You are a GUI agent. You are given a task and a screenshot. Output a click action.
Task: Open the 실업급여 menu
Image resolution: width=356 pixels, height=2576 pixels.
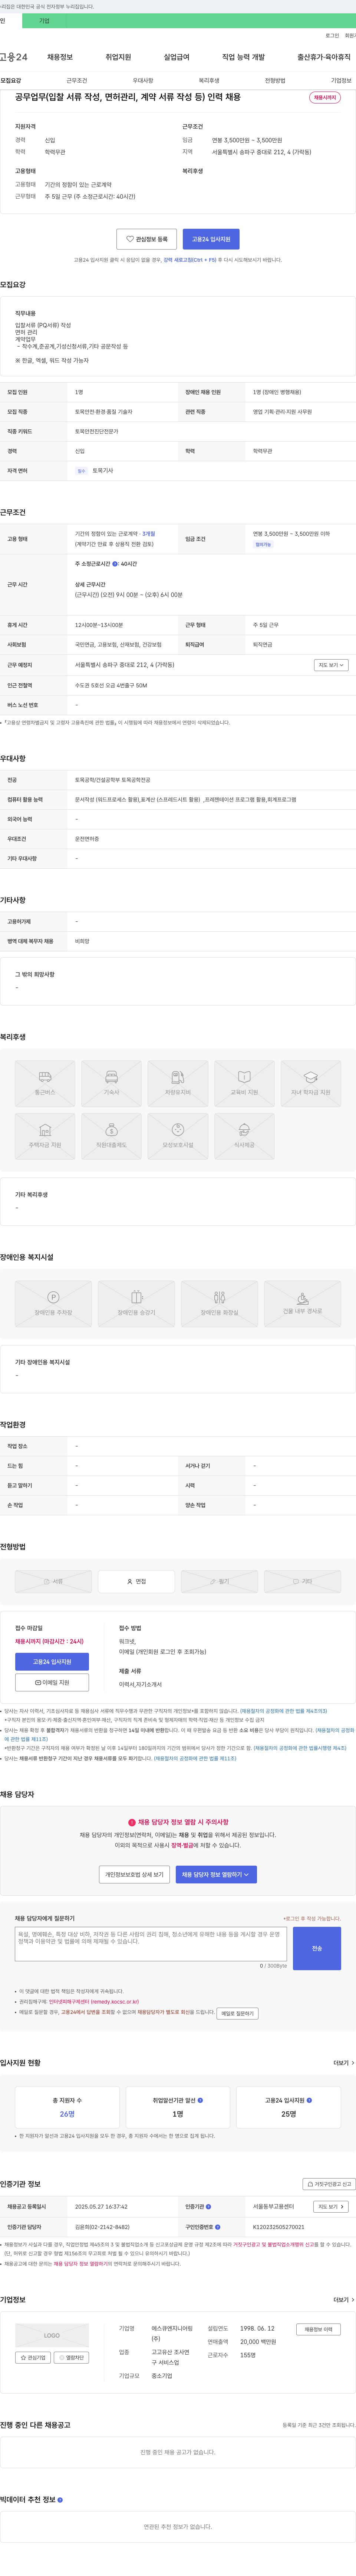176,57
